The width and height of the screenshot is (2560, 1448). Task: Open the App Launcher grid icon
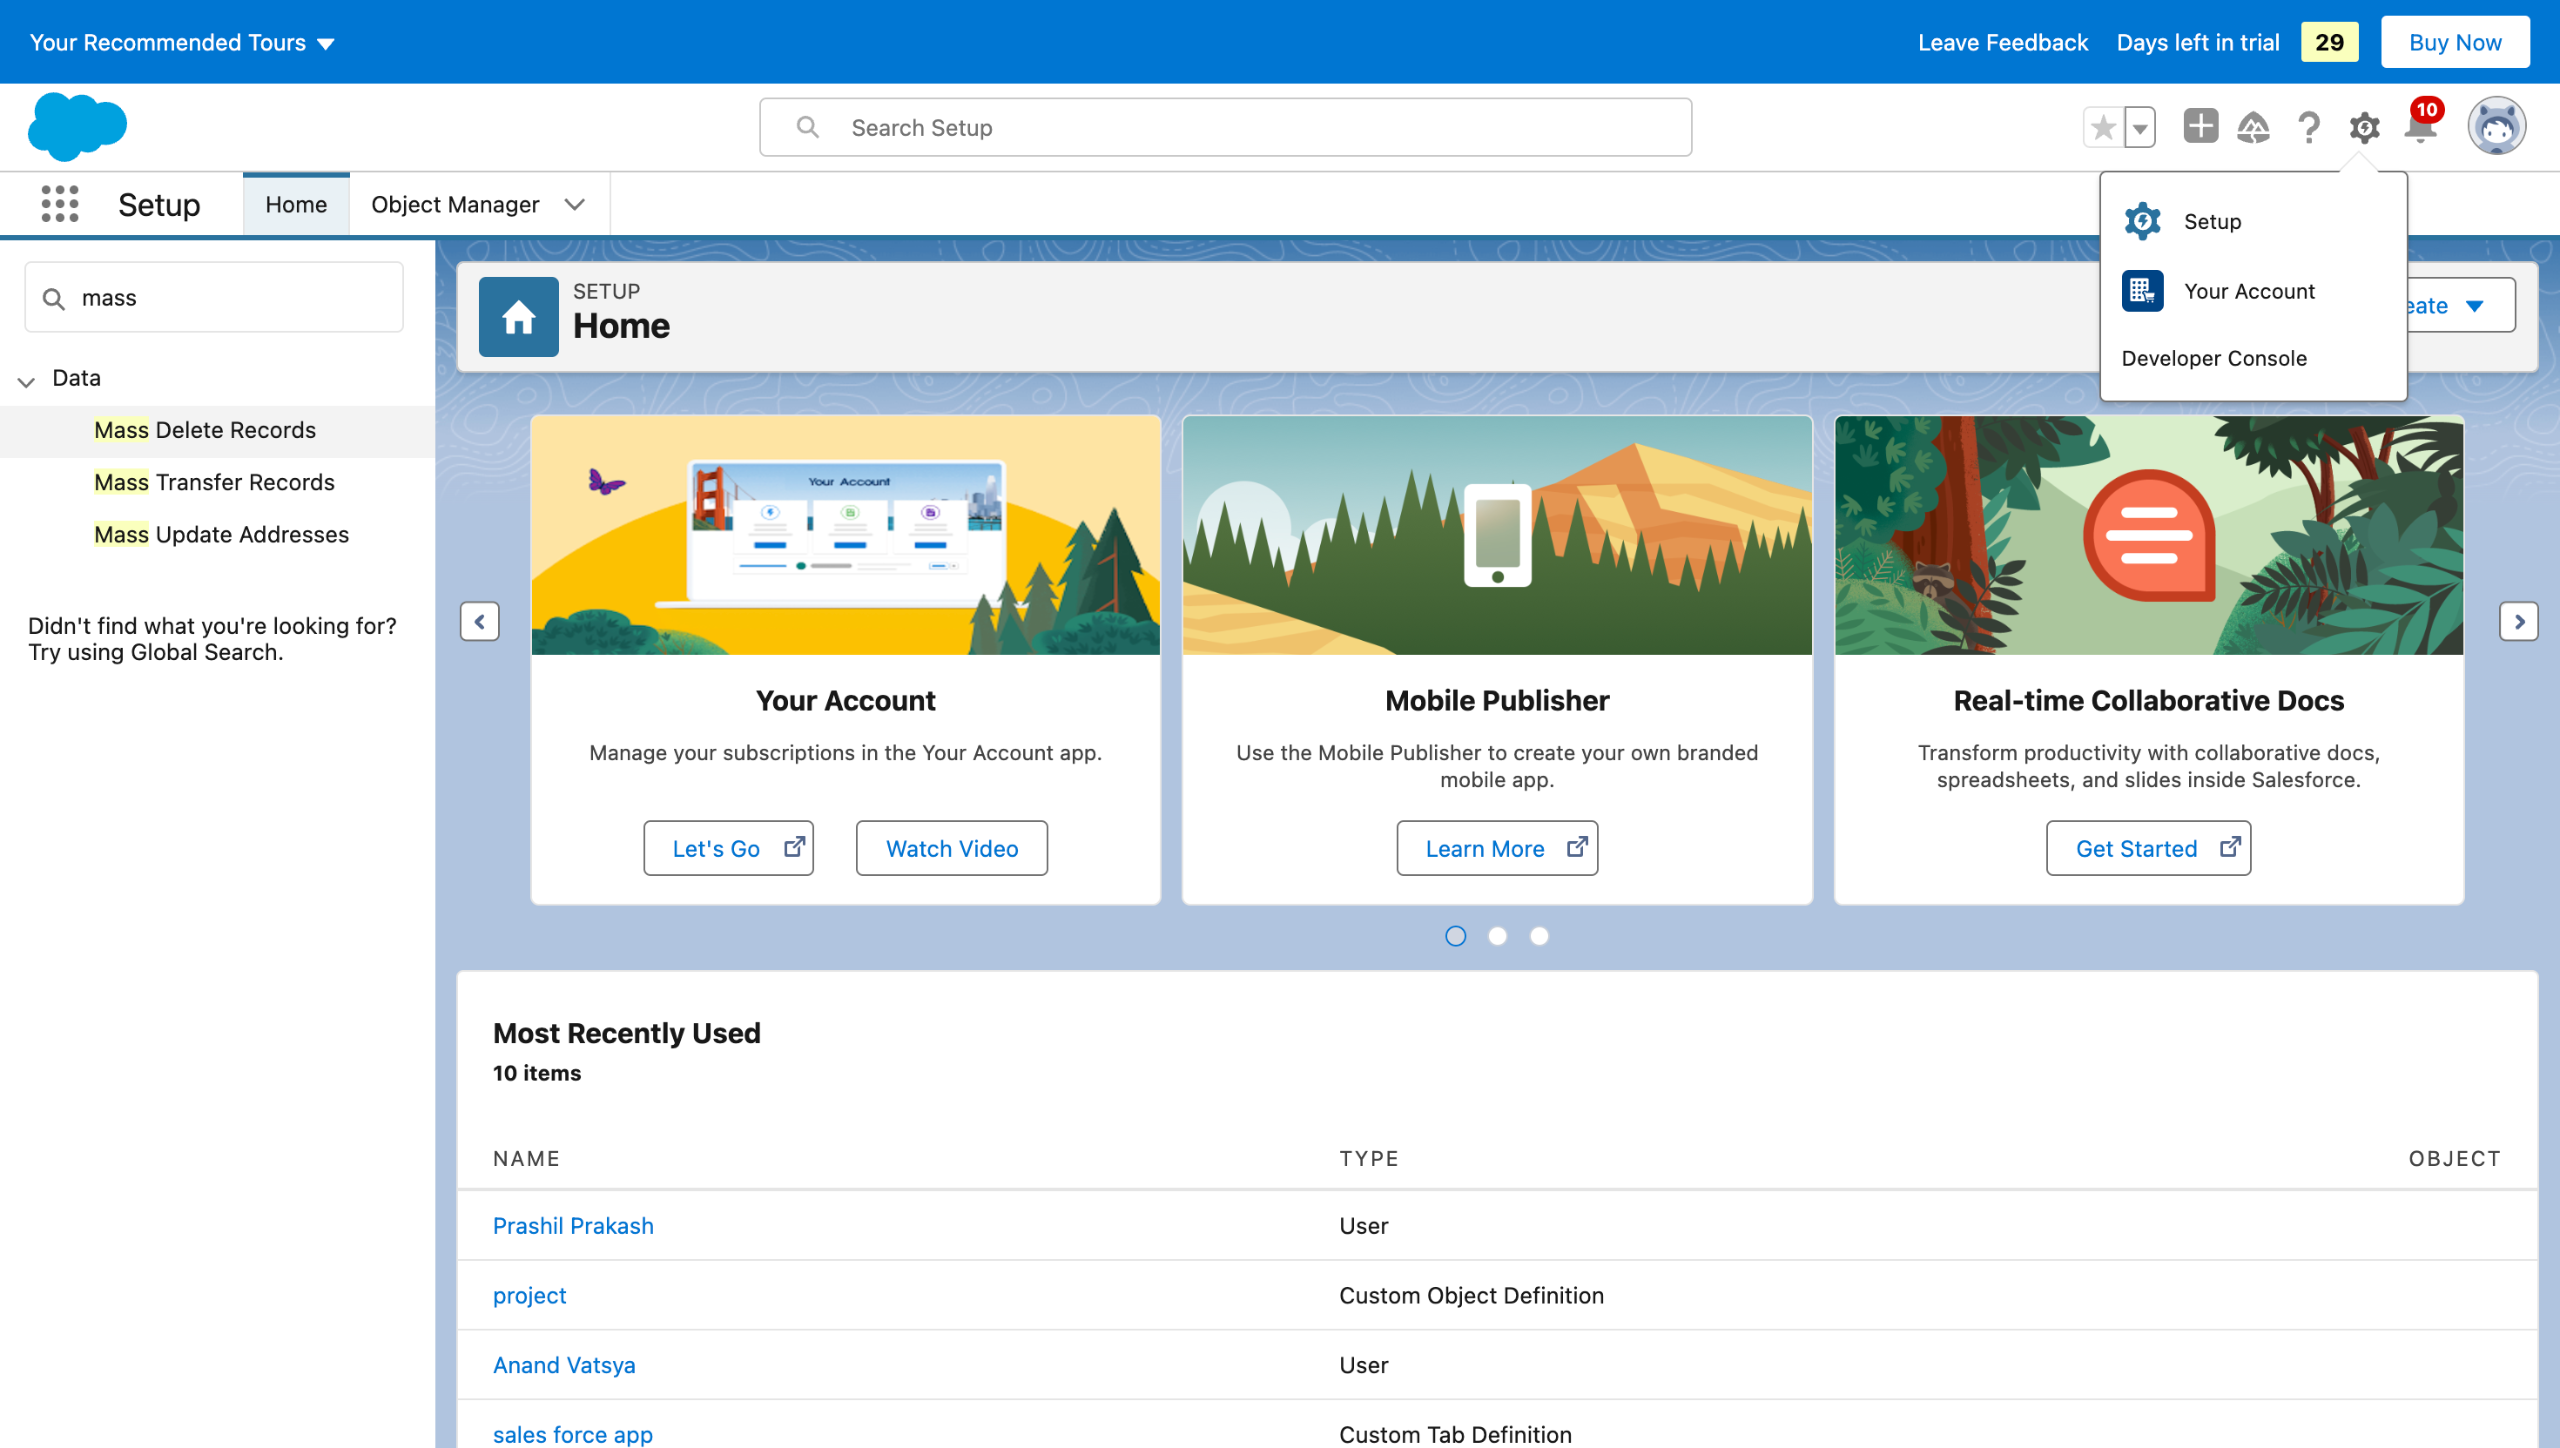coord(60,204)
